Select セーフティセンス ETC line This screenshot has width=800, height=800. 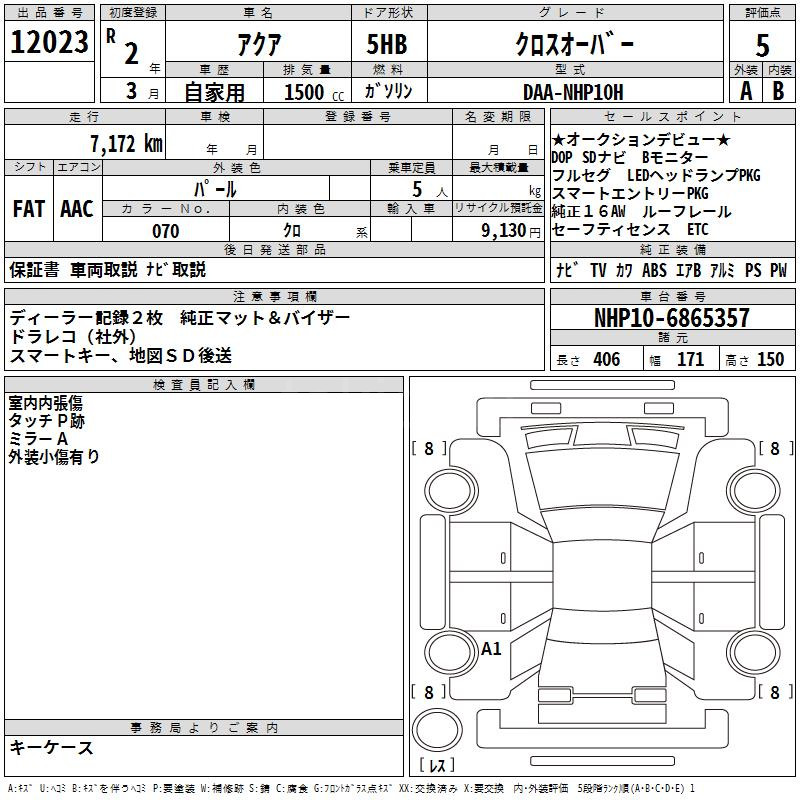tap(630, 230)
